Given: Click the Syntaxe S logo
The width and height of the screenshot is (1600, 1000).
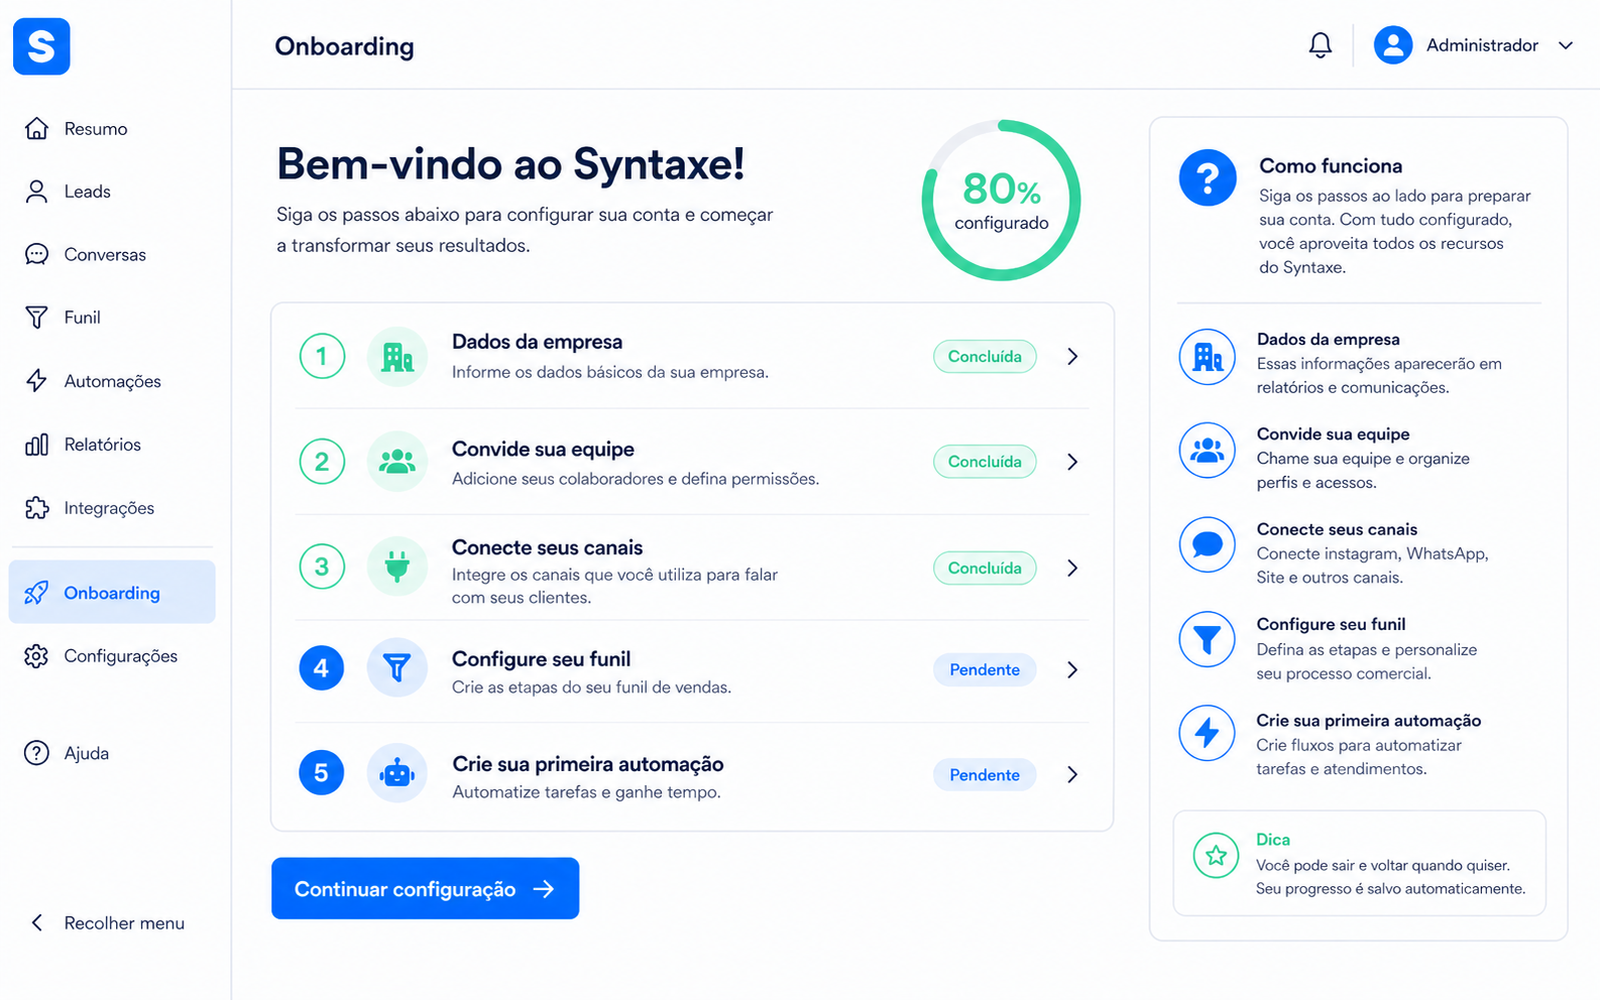Looking at the screenshot, I should point(41,46).
